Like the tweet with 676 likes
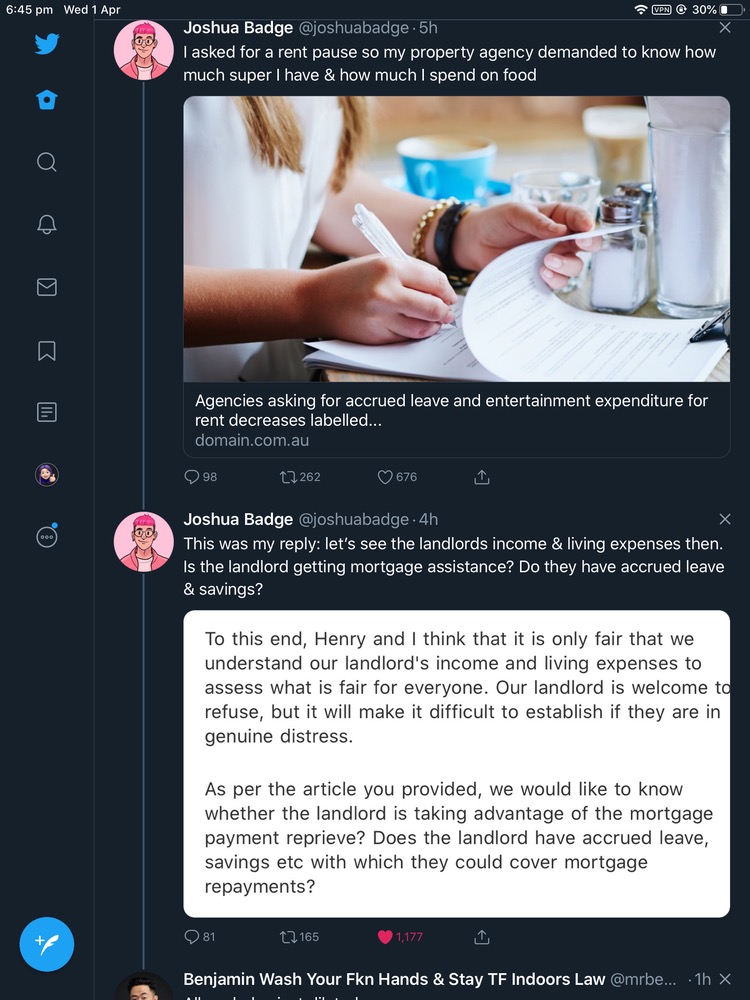The height and width of the screenshot is (1000, 750). (x=385, y=477)
